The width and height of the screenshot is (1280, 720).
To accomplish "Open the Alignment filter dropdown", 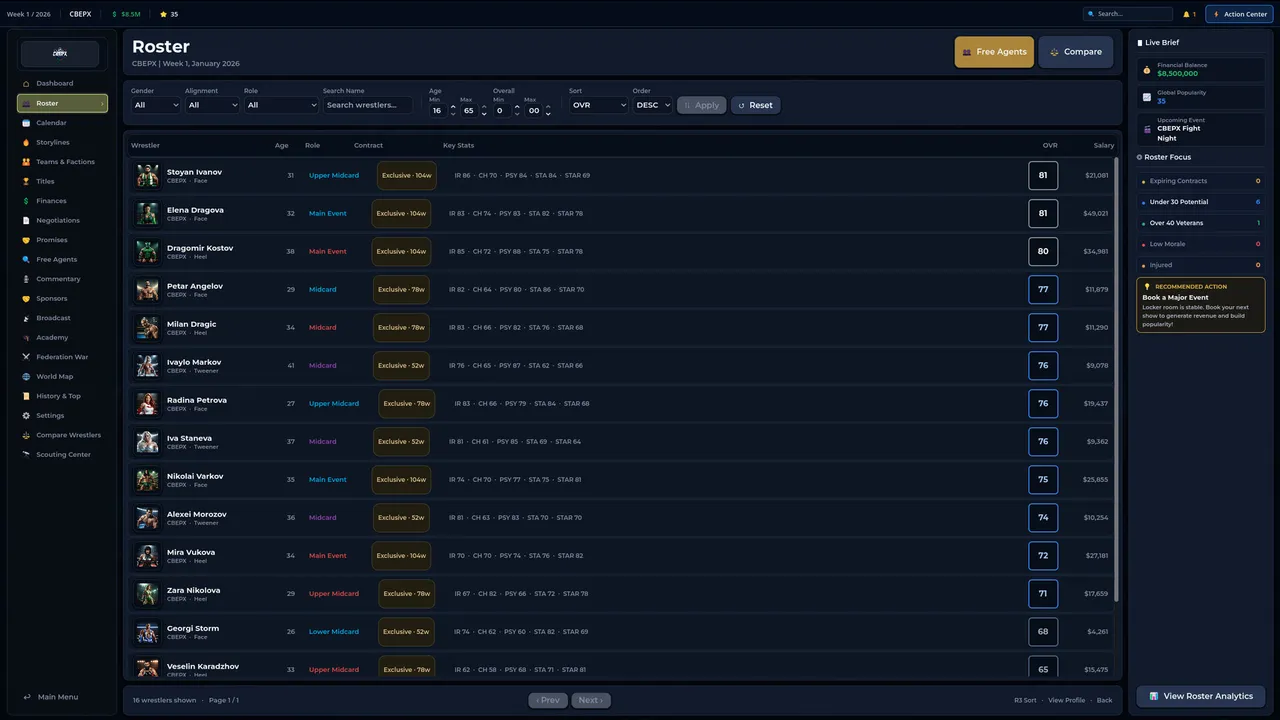I will (x=213, y=105).
